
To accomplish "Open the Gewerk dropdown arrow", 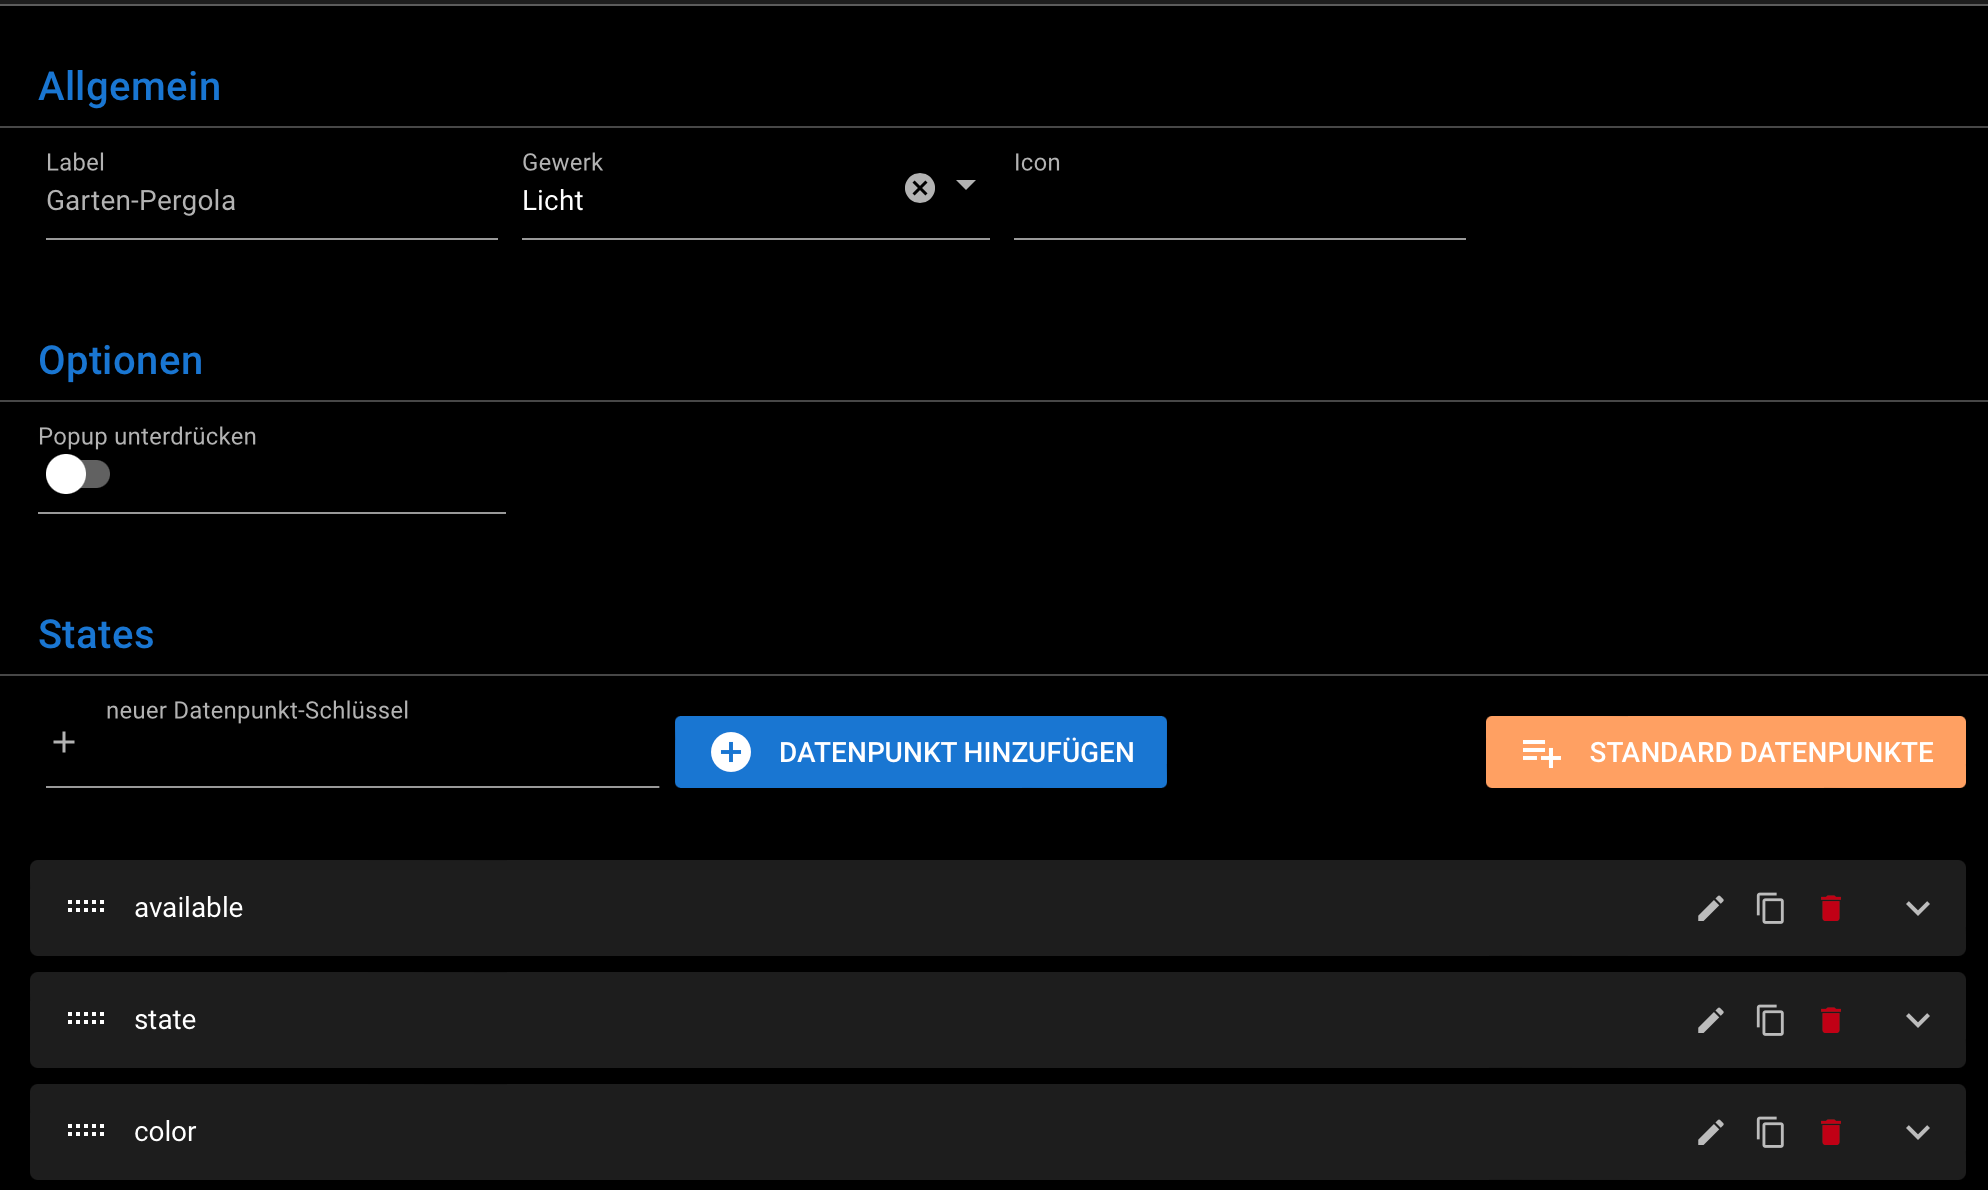I will (966, 185).
